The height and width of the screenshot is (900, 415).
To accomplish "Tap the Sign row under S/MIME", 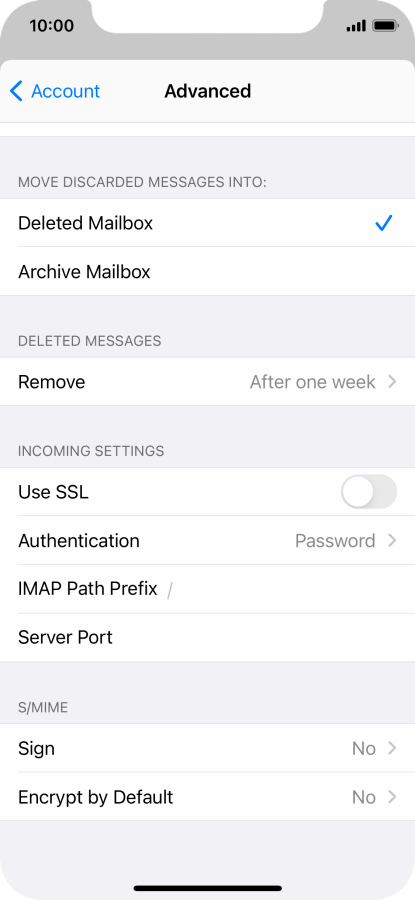I will 208,748.
